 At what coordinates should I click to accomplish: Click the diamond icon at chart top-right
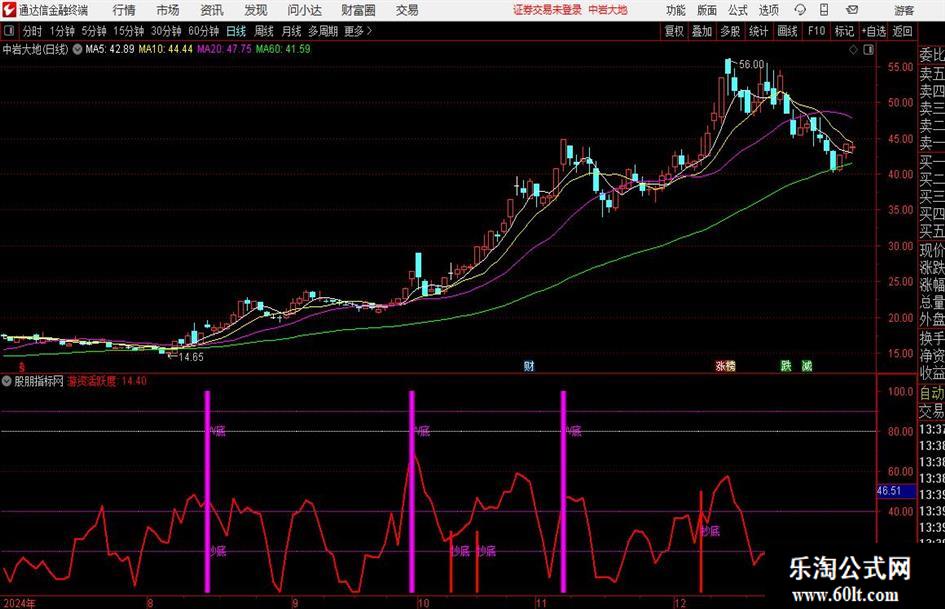tap(853, 50)
